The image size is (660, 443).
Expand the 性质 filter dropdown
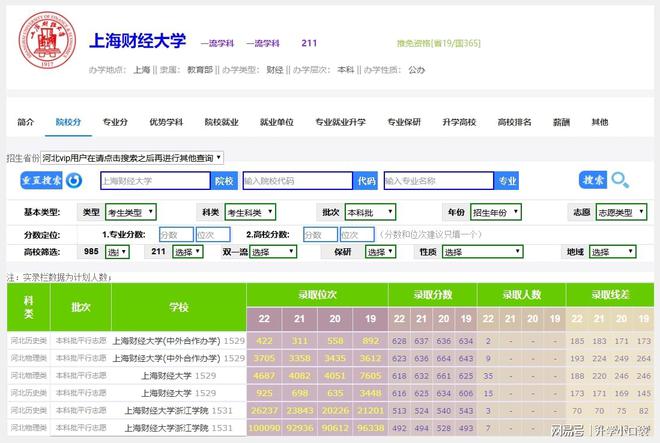tap(482, 252)
